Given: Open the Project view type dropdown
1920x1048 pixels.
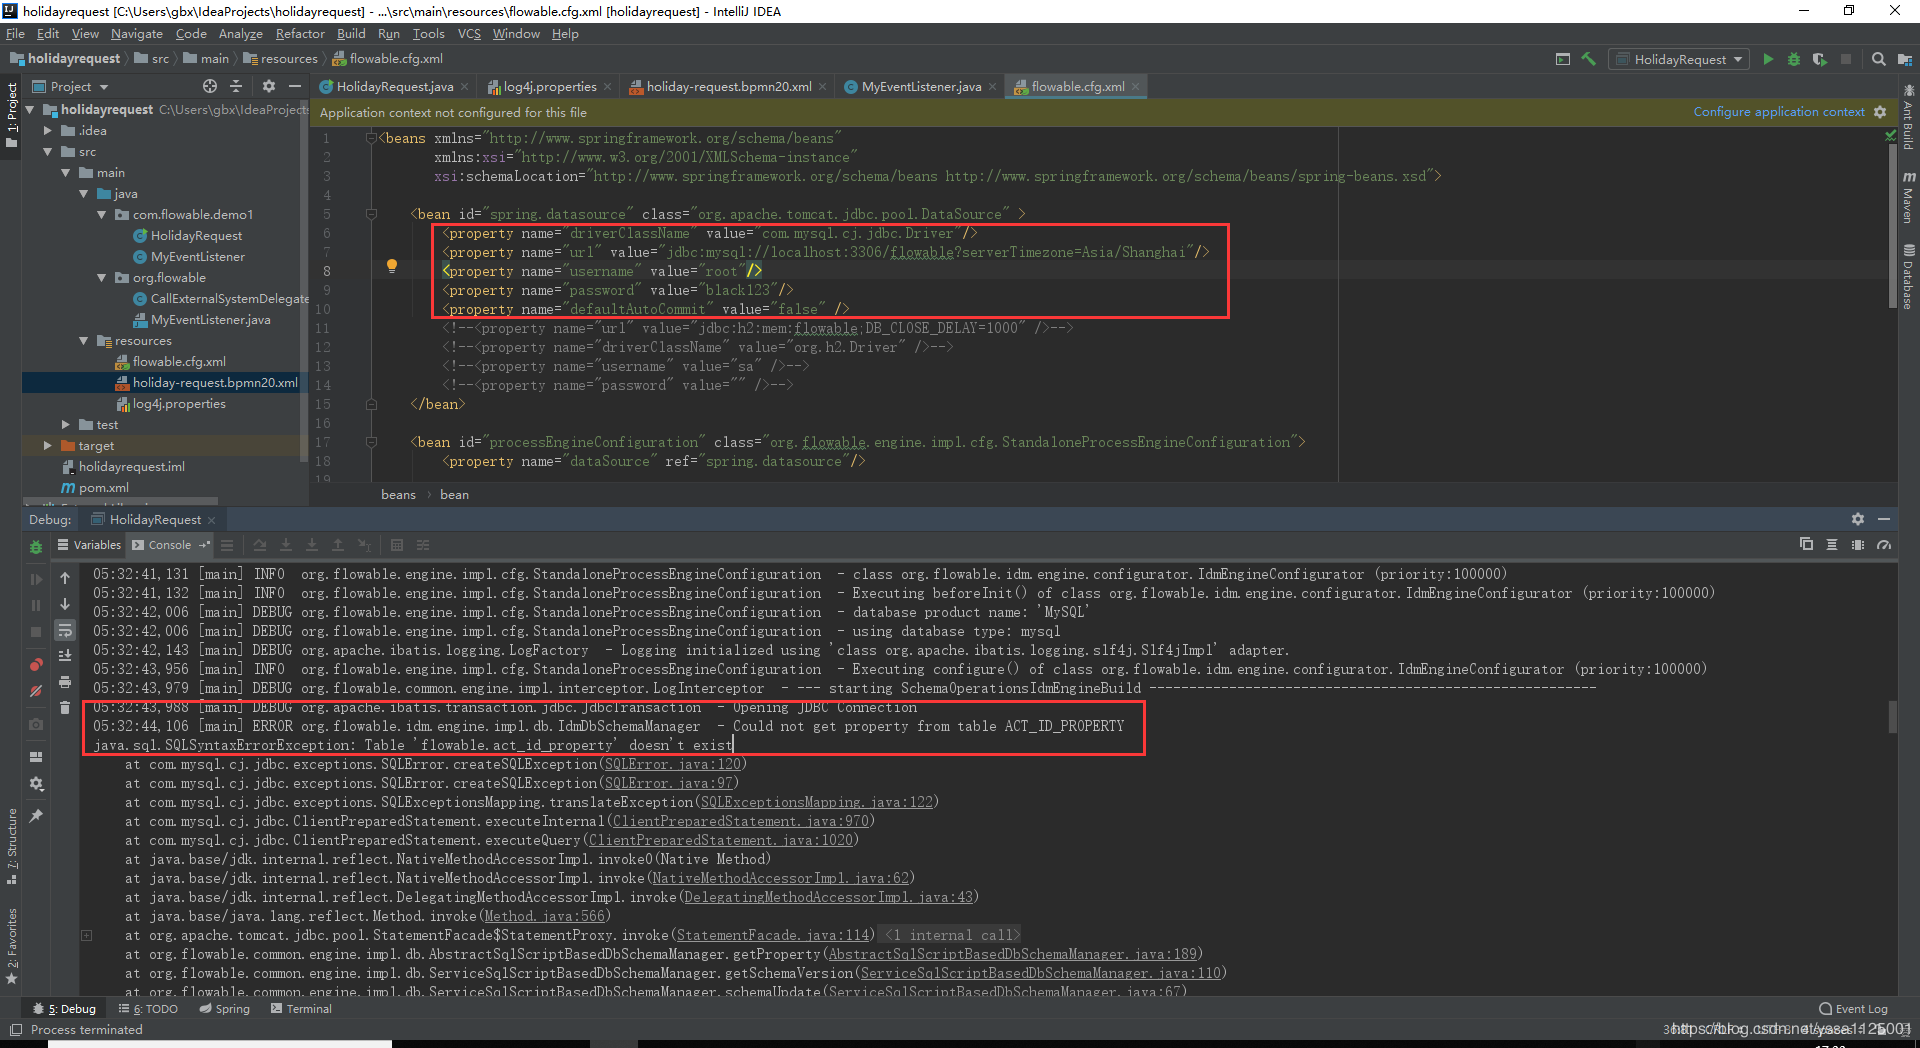Looking at the screenshot, I should 70,87.
